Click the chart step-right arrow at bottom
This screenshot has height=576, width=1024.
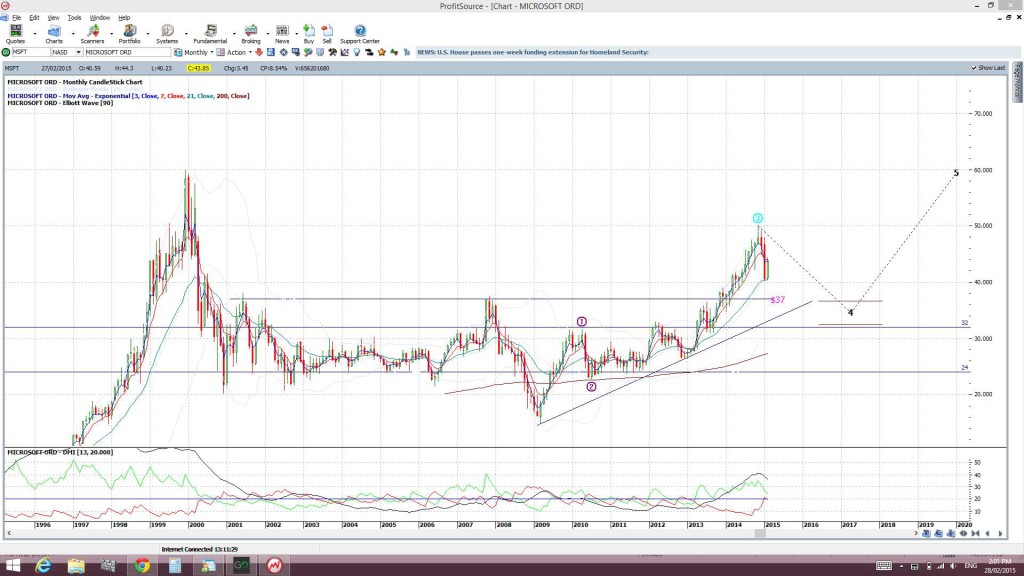(1000, 534)
